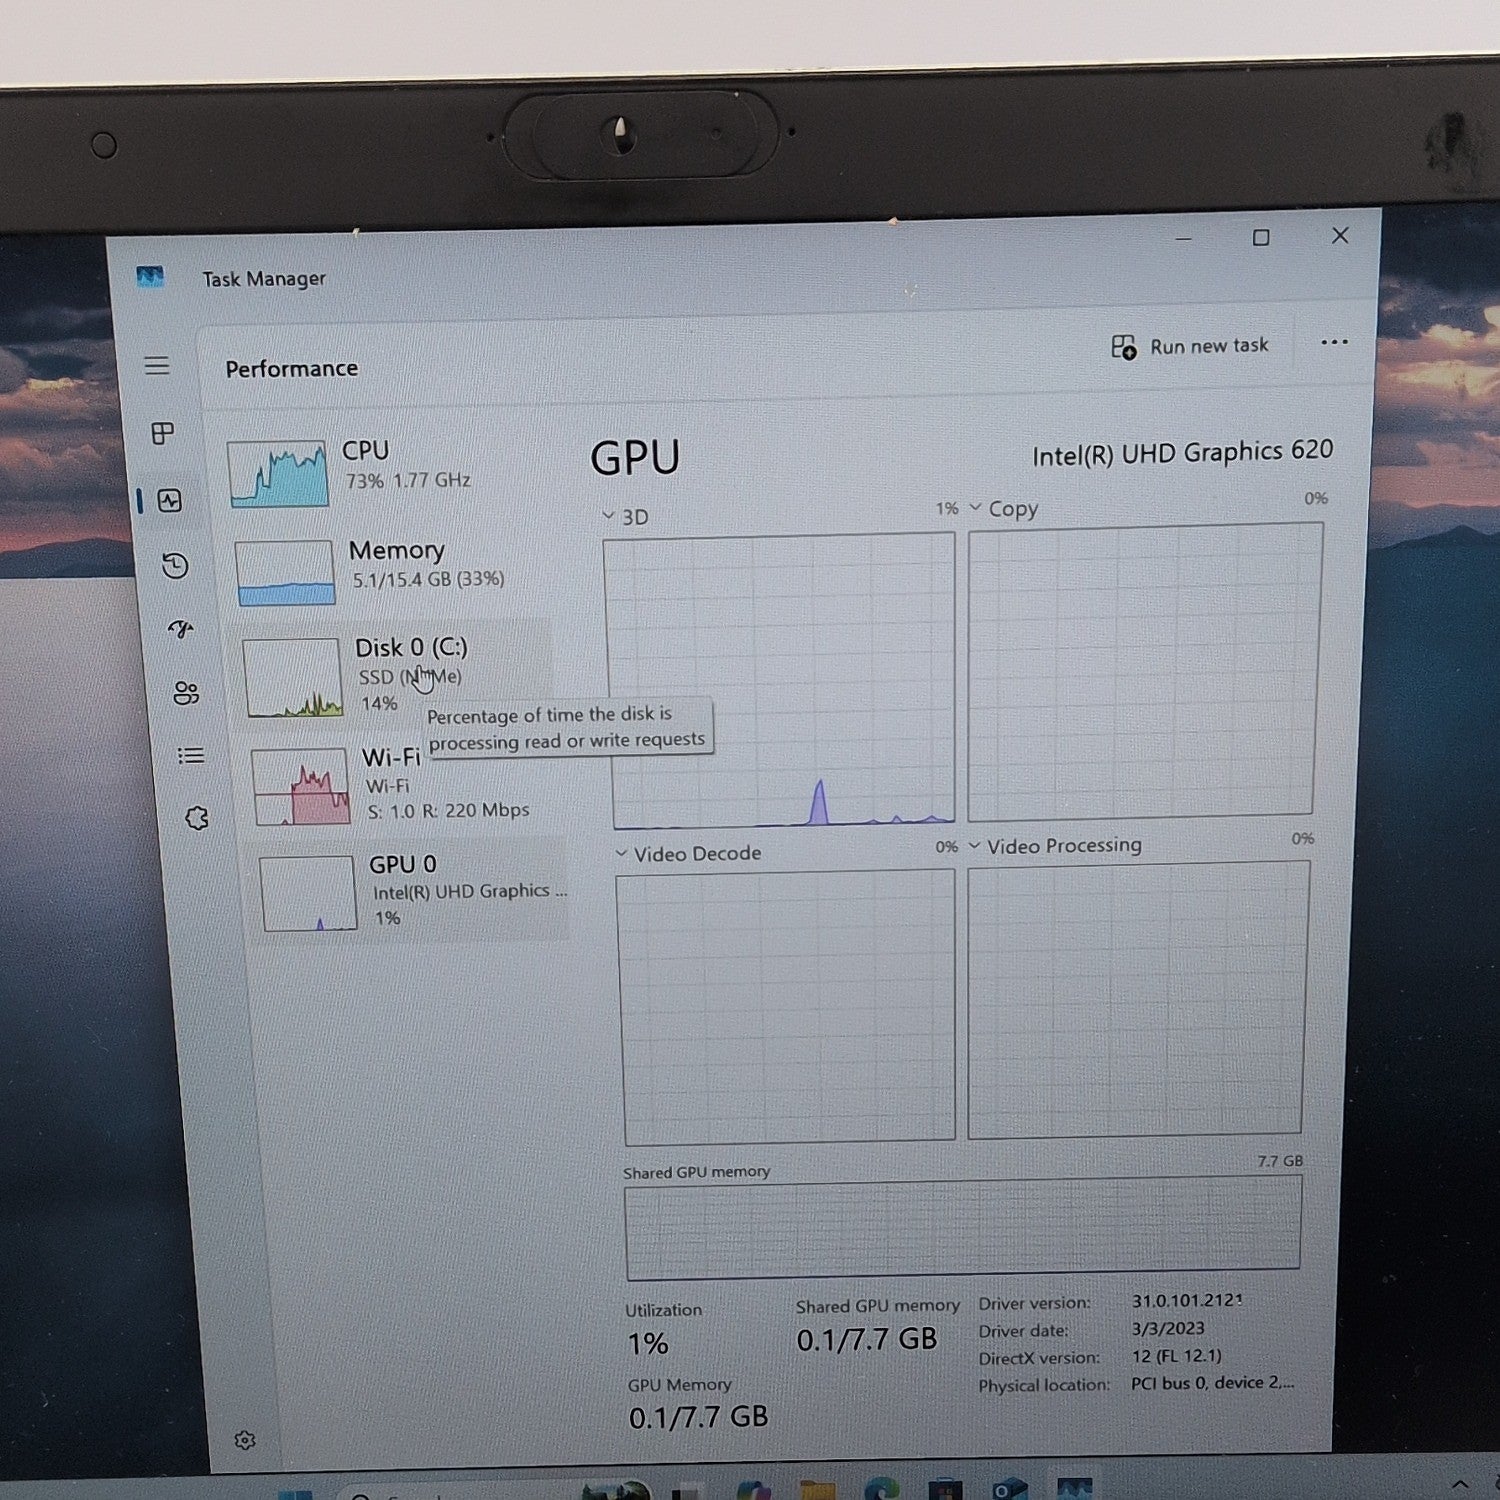Select the Wi-Fi entry label
Image resolution: width=1500 pixels, height=1500 pixels.
tap(391, 757)
